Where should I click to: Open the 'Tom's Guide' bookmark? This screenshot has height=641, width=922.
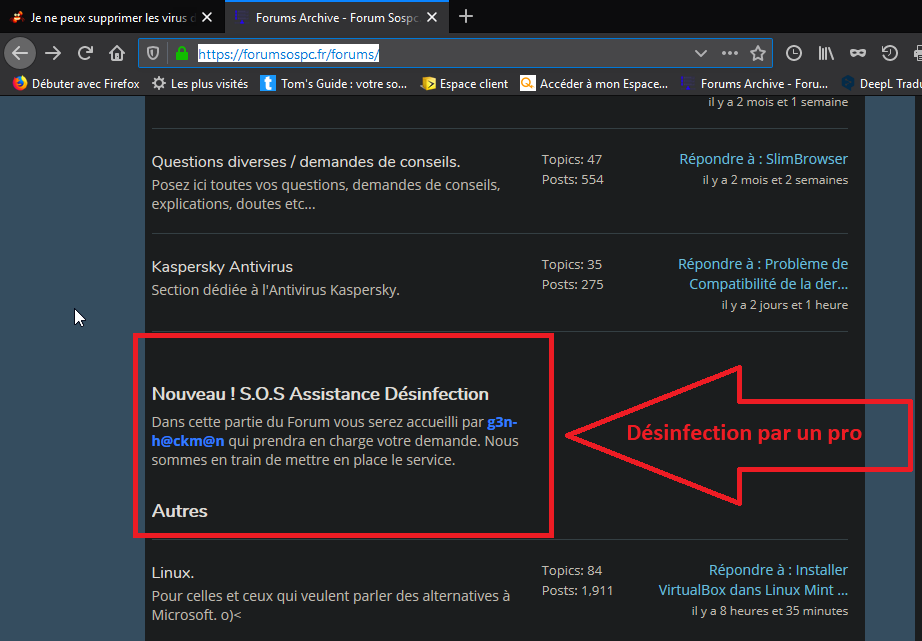pos(334,84)
